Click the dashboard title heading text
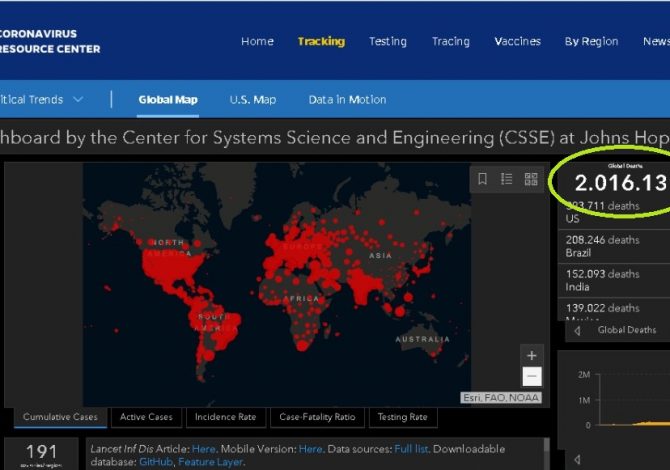 click(x=335, y=138)
